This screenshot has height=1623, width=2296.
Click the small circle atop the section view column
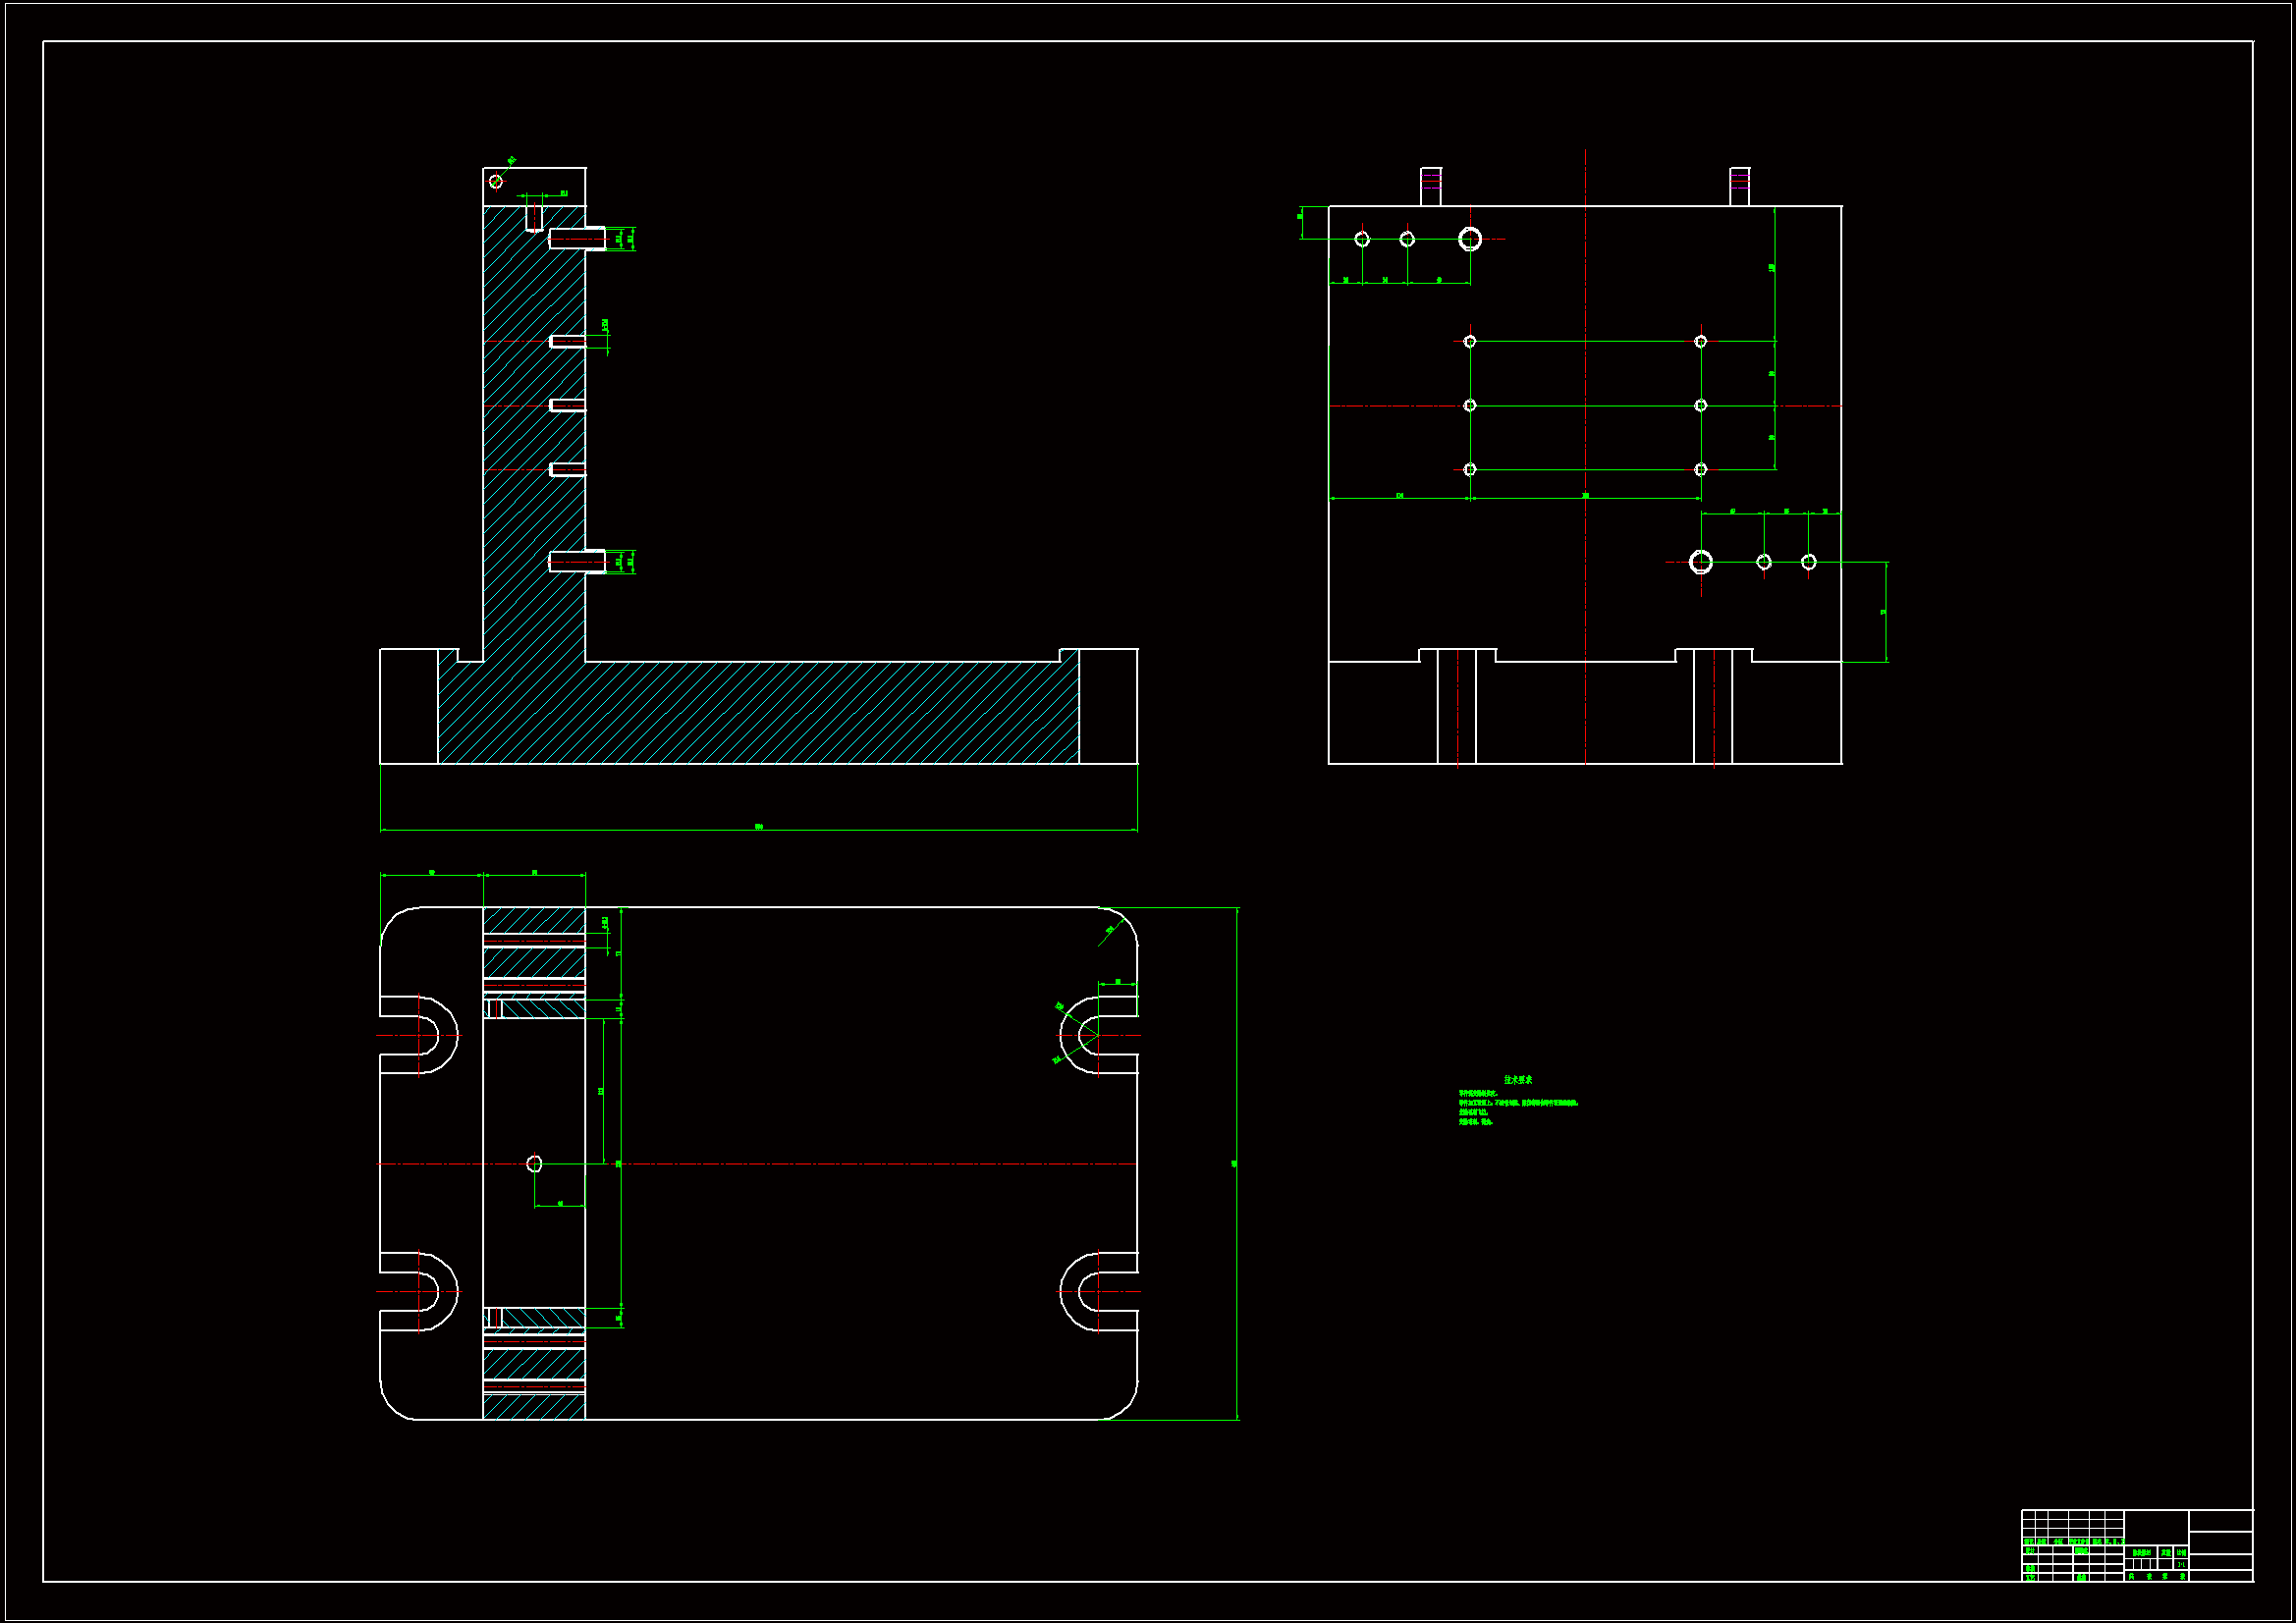pos(496,181)
